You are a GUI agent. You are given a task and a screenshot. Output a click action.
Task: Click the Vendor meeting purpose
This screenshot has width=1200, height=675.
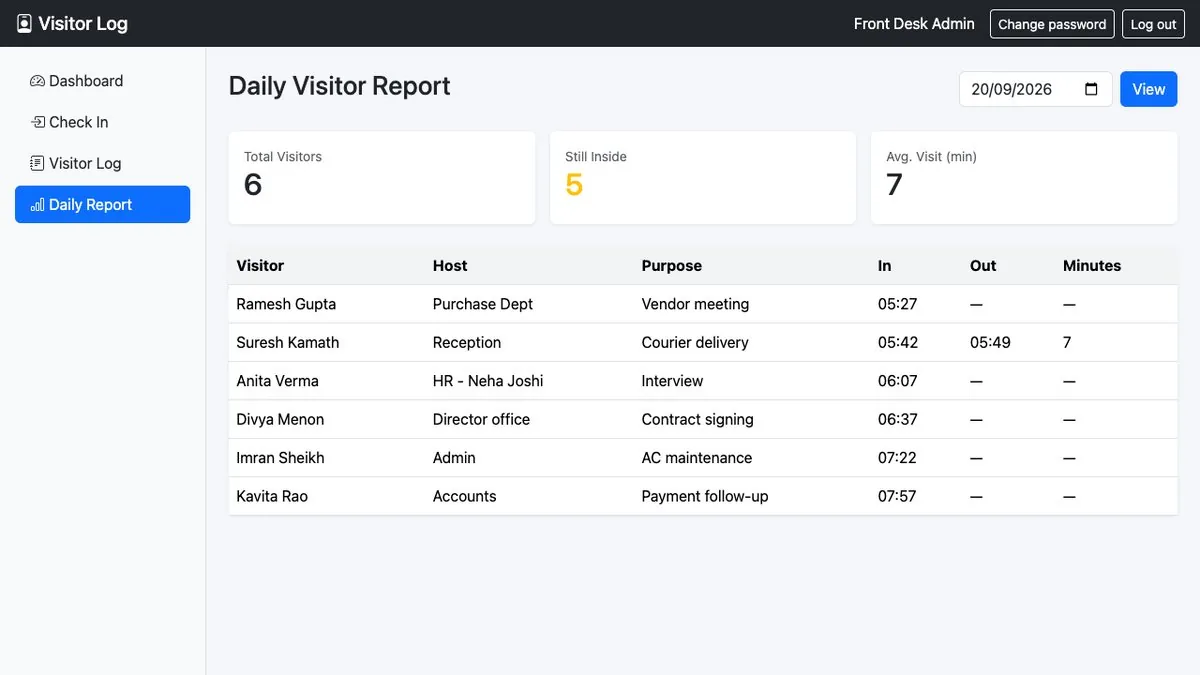click(x=695, y=304)
